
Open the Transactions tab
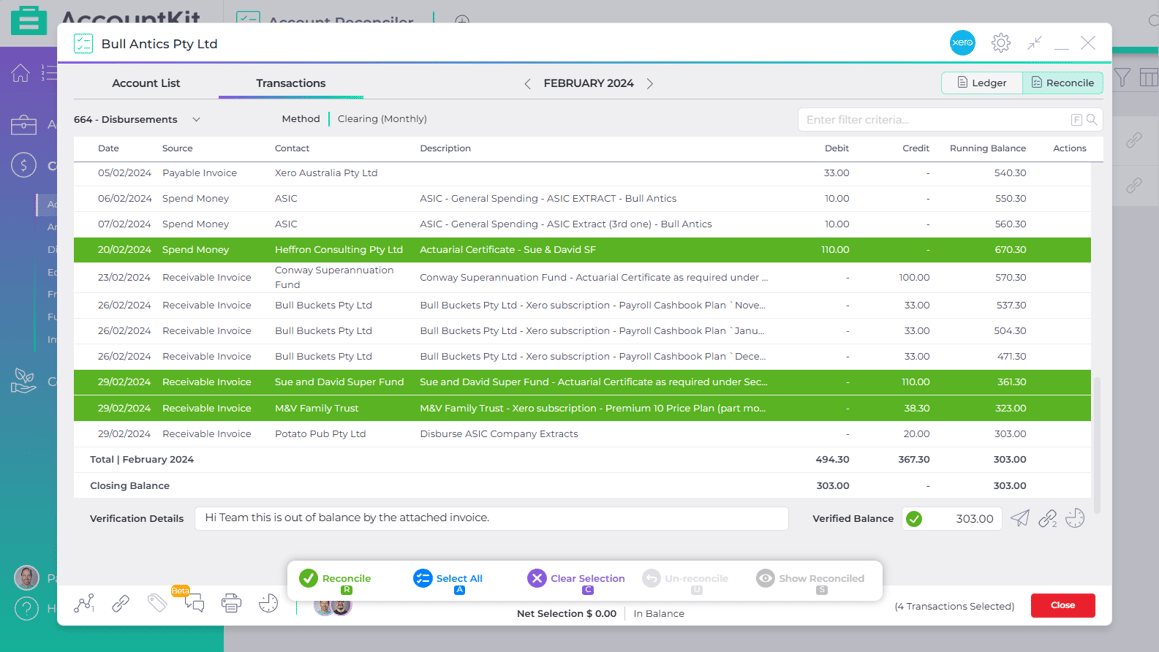point(290,83)
